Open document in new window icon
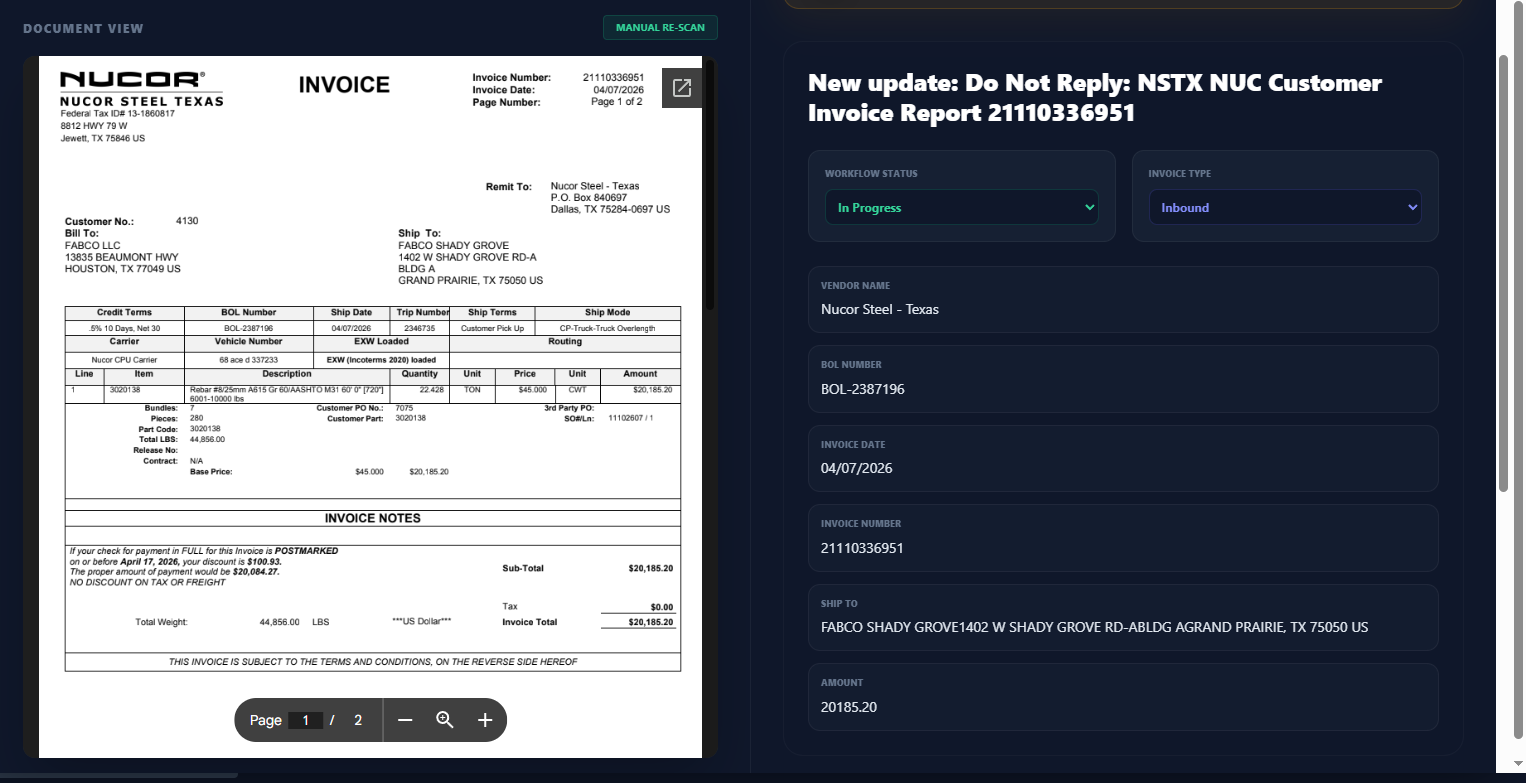 (x=682, y=88)
